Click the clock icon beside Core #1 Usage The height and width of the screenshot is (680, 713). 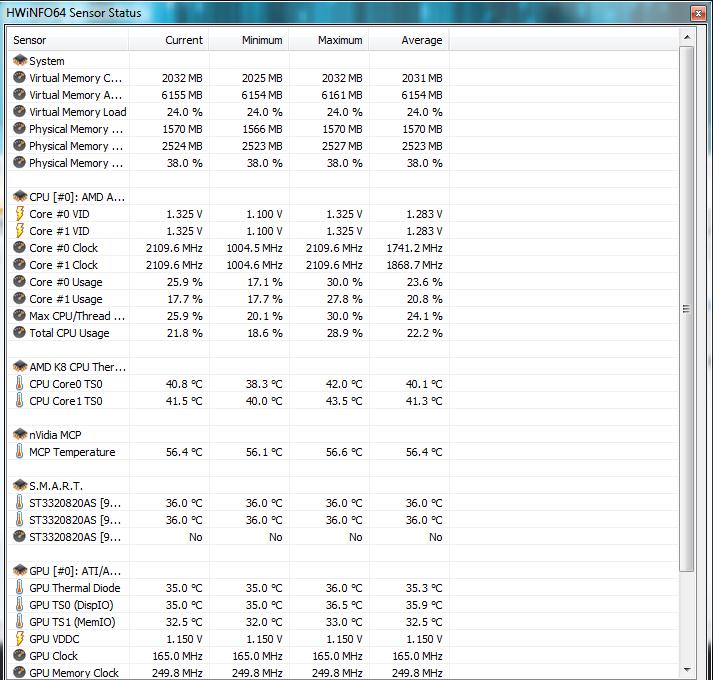pyautogui.click(x=19, y=298)
